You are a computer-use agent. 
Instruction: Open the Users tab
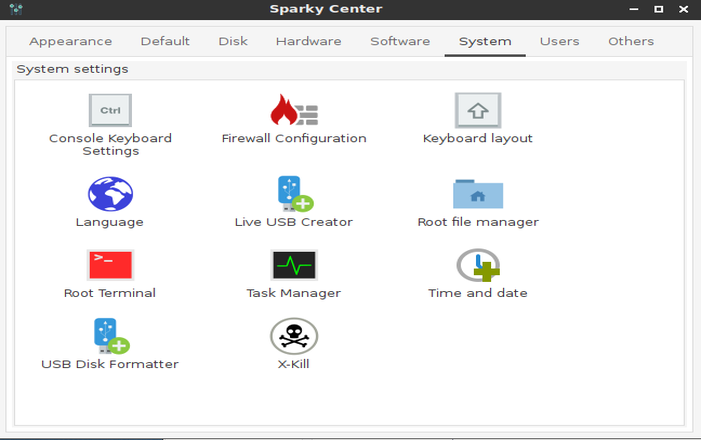pos(559,42)
